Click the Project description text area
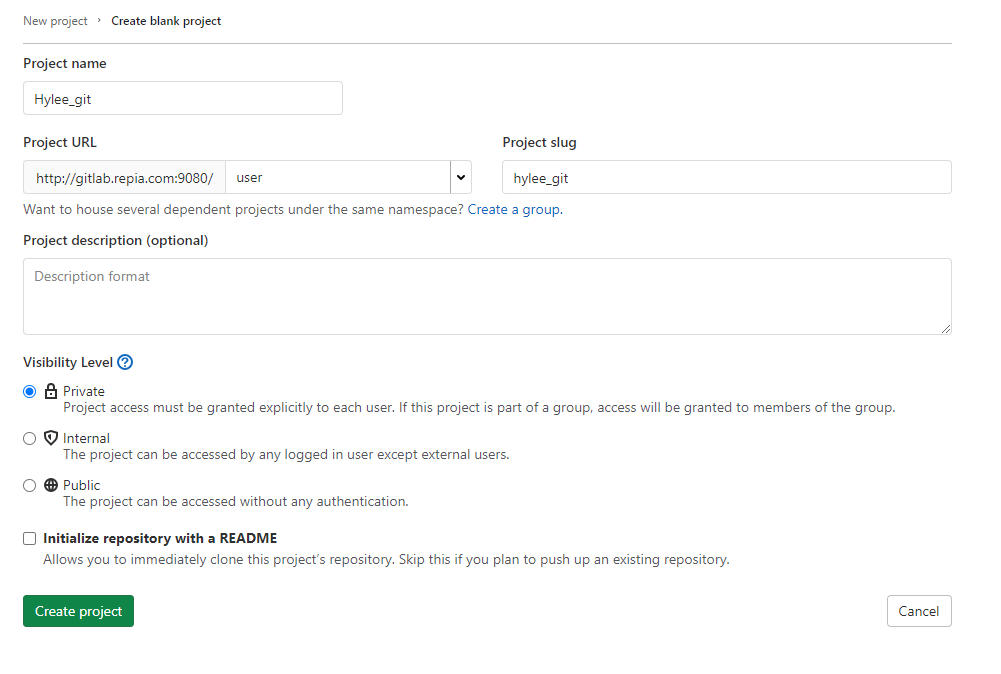Screen dimensions: 1001x674 487,296
